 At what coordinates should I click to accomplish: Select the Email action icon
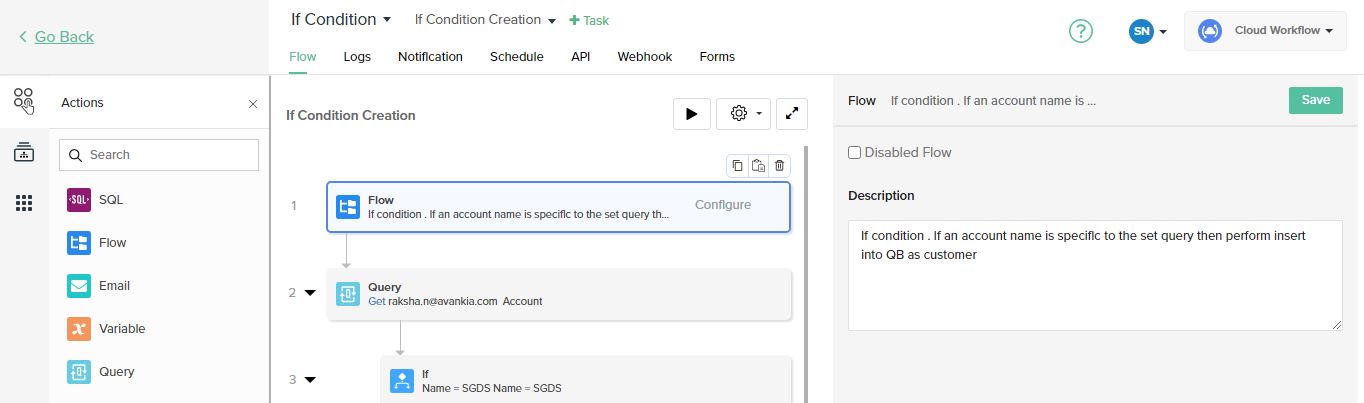pyautogui.click(x=79, y=286)
